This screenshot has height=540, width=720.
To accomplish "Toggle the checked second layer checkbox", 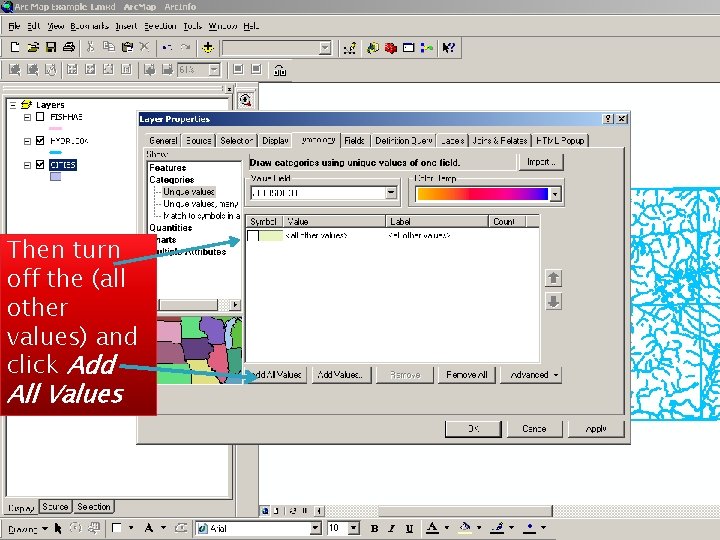I will coord(40,141).
